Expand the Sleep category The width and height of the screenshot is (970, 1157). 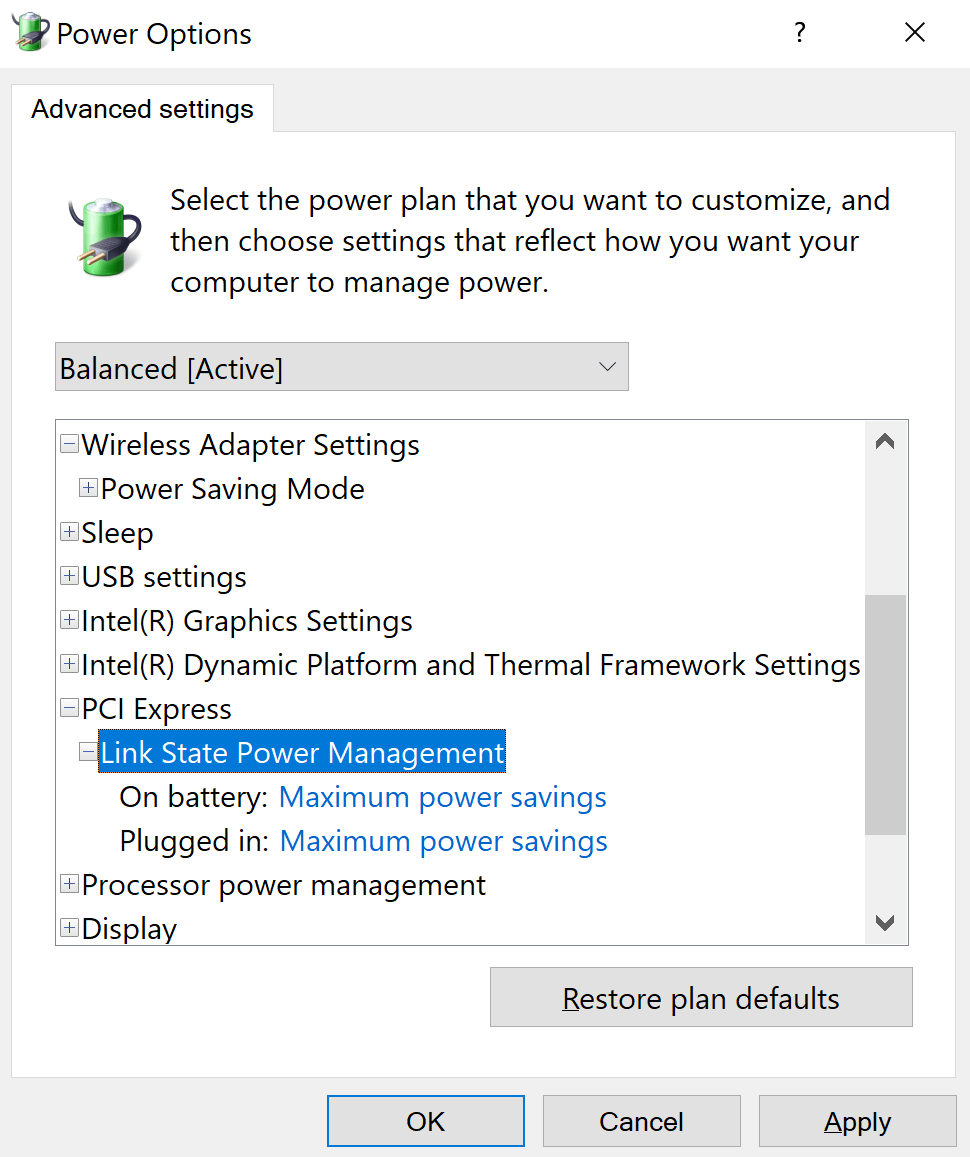(69, 532)
